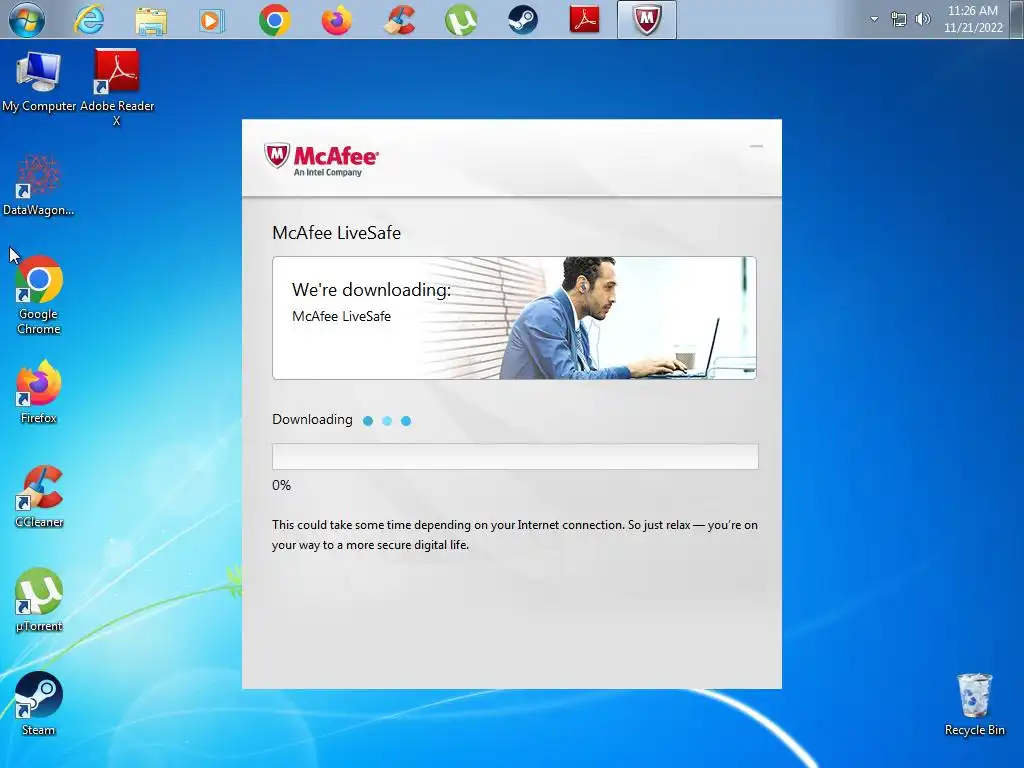Viewport: 1024px width, 768px height.
Task: Click the 'An Intel Company' tagline
Action: [x=327, y=172]
